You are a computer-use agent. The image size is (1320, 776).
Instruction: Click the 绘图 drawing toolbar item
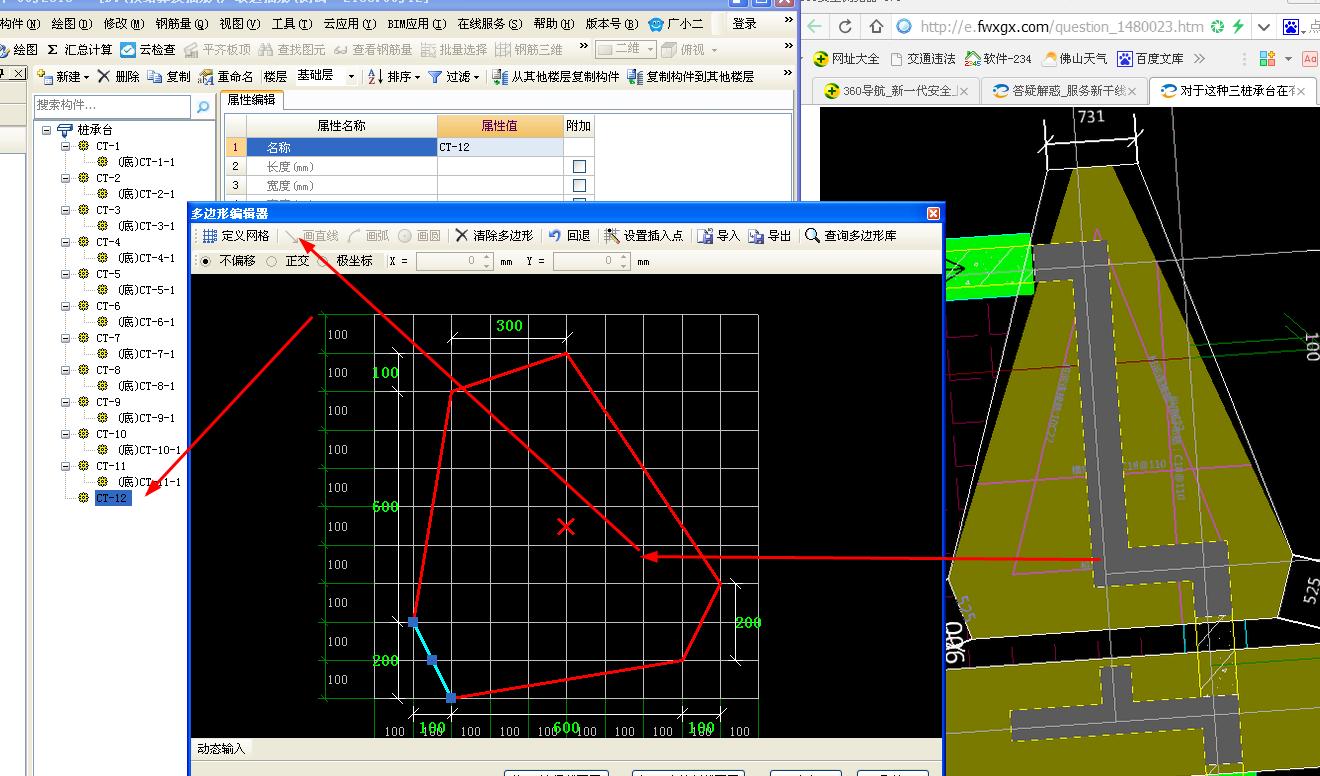pos(19,49)
